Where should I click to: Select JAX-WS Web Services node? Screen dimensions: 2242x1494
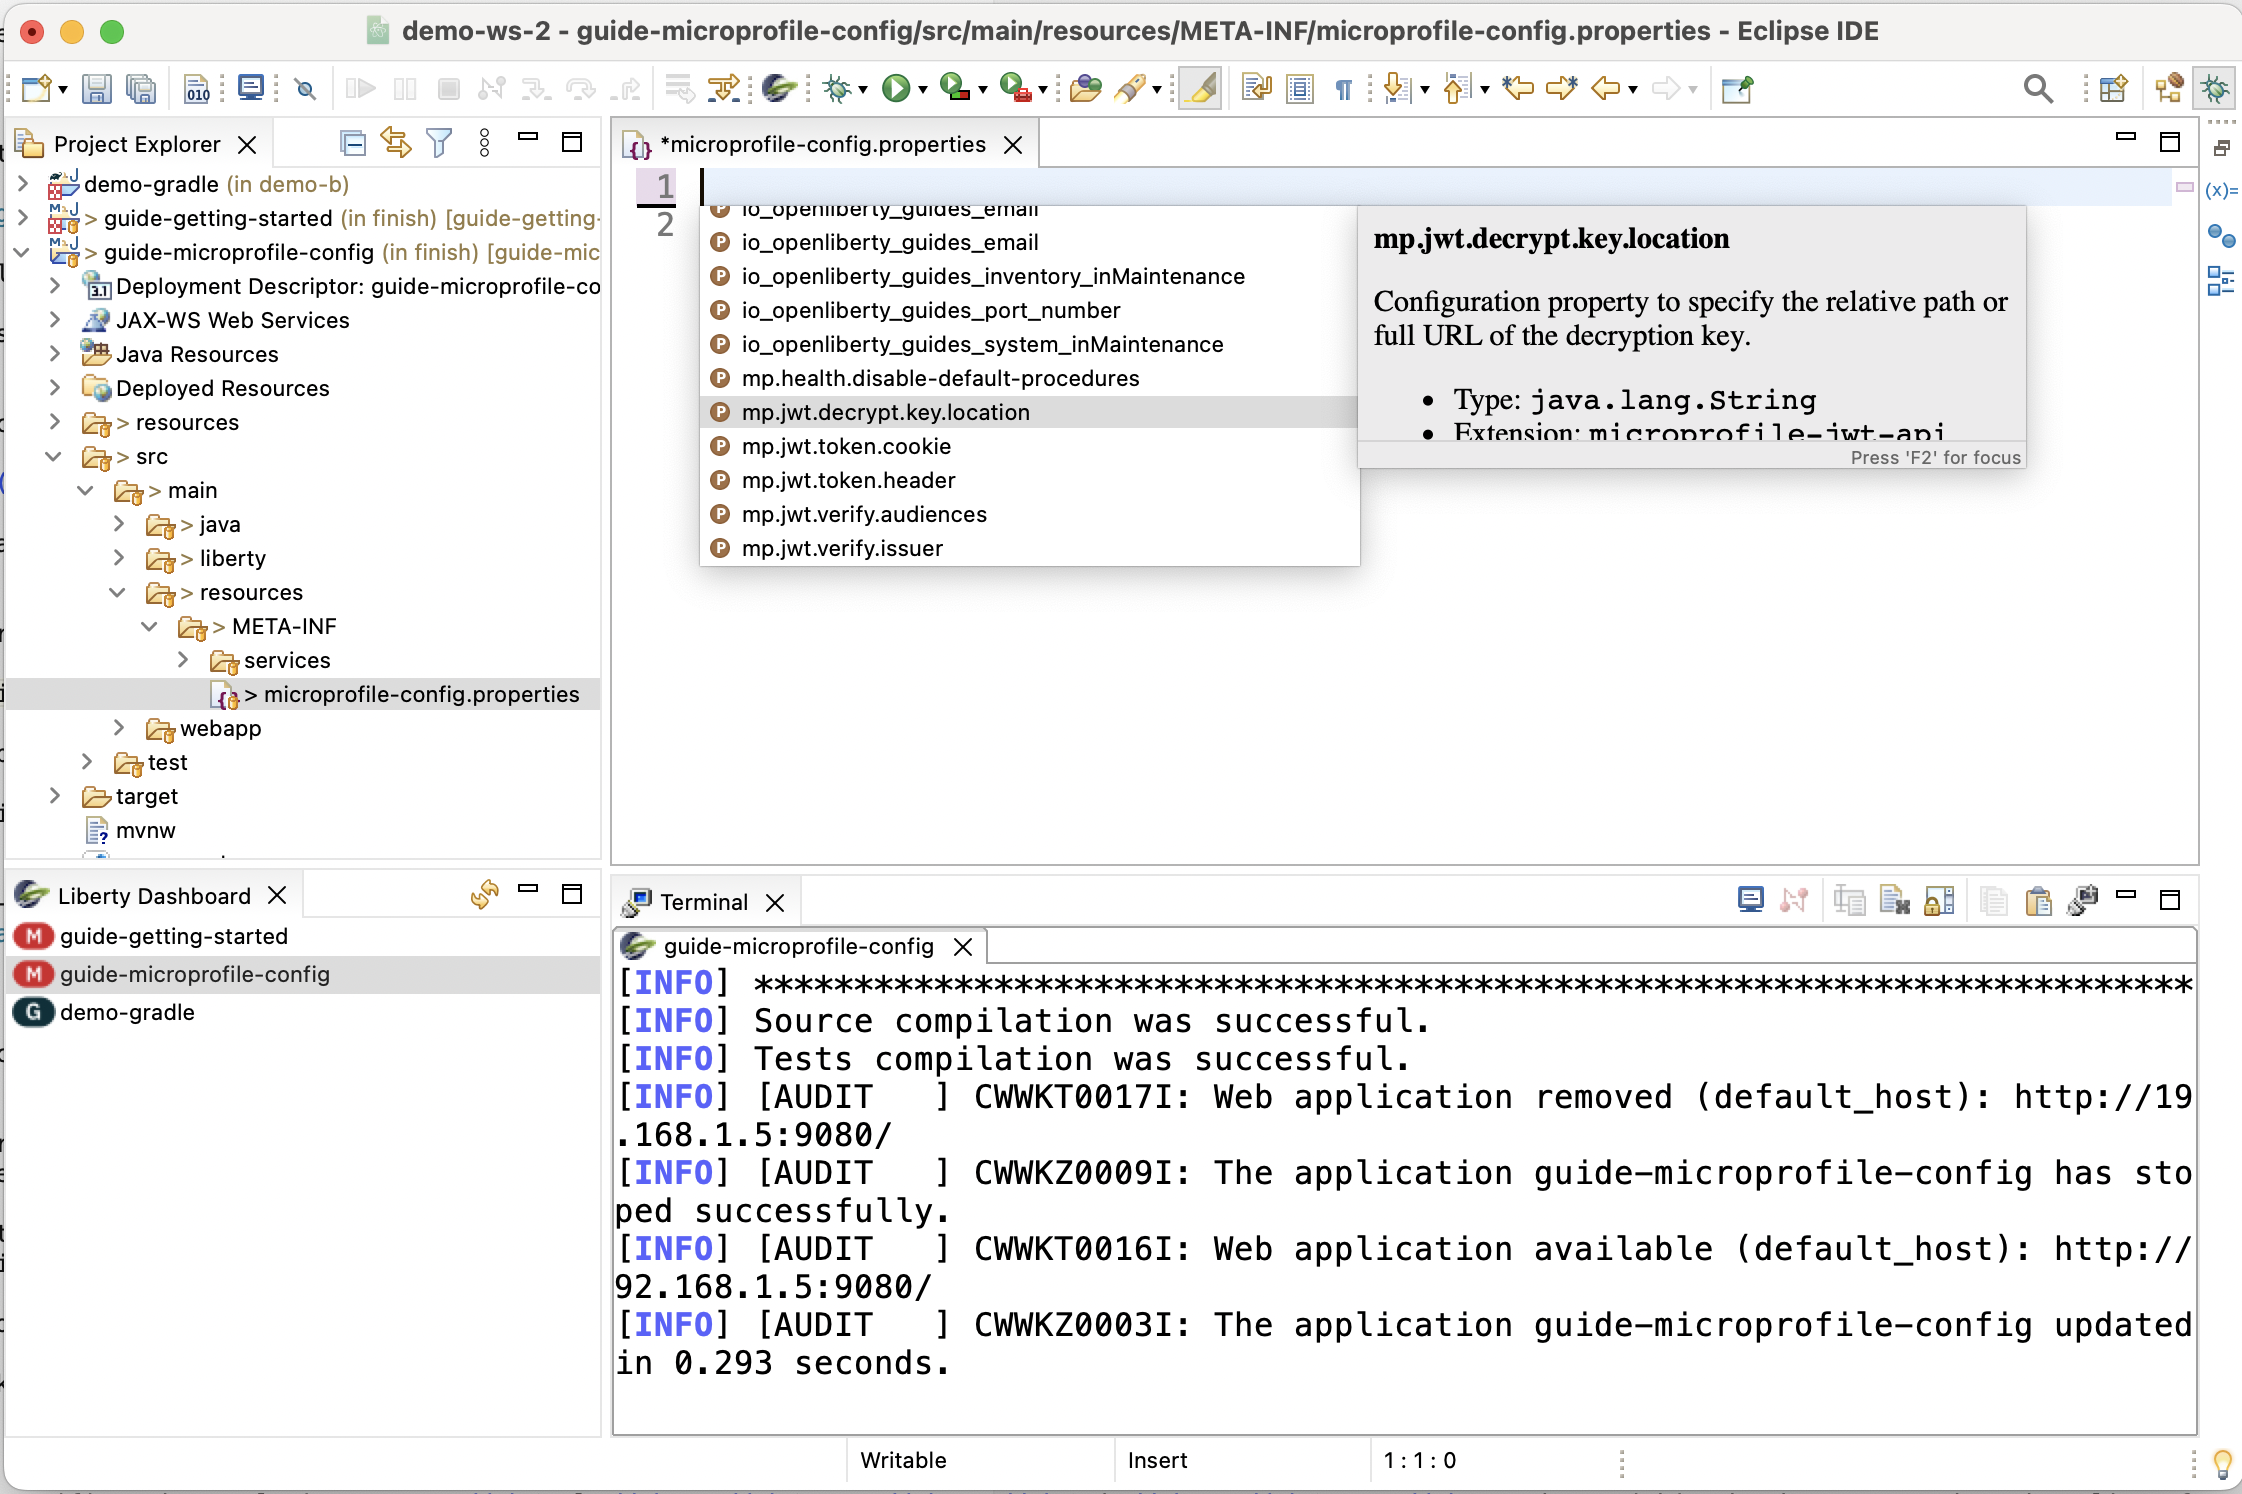[x=232, y=320]
